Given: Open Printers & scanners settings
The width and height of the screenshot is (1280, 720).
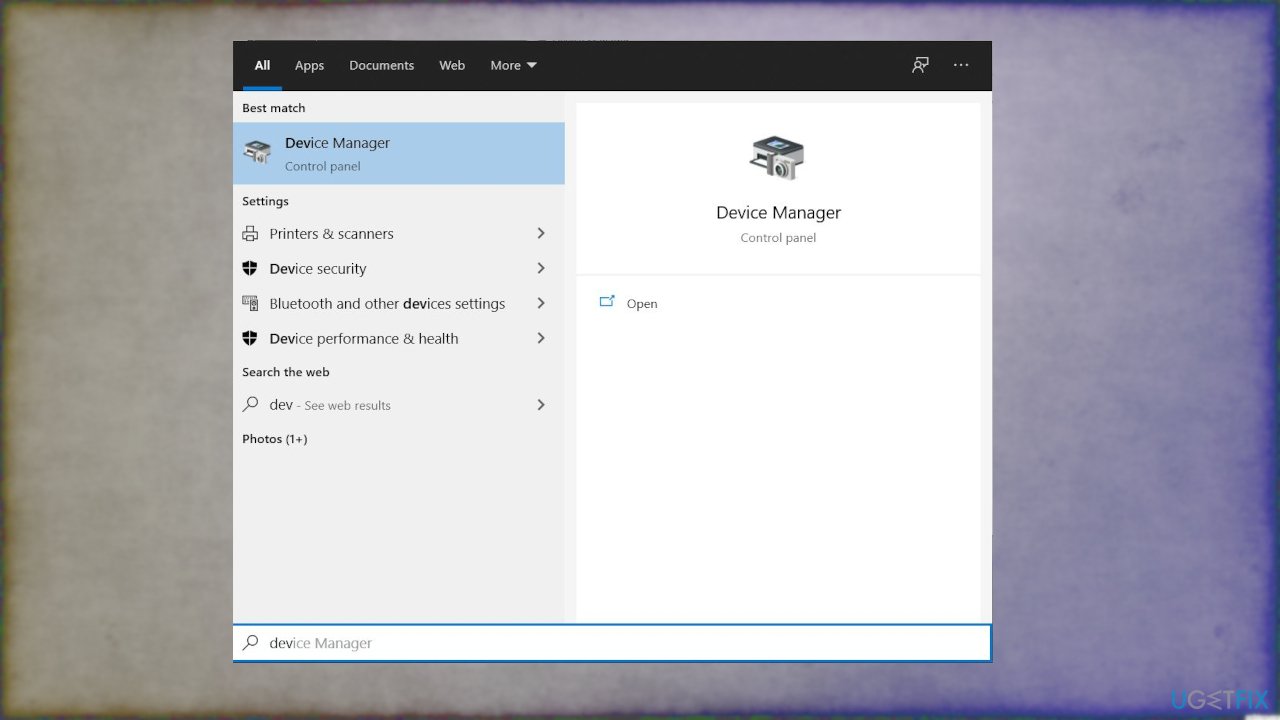Looking at the screenshot, I should [x=399, y=234].
